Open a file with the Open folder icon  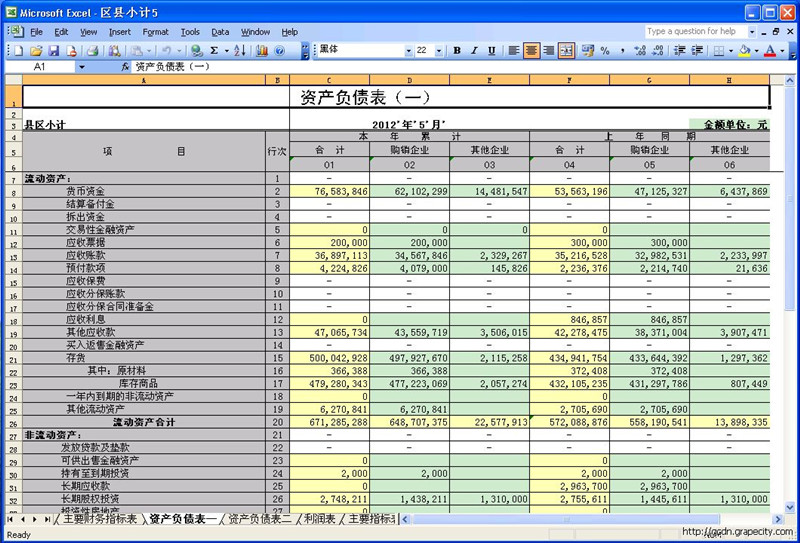pyautogui.click(x=36, y=50)
